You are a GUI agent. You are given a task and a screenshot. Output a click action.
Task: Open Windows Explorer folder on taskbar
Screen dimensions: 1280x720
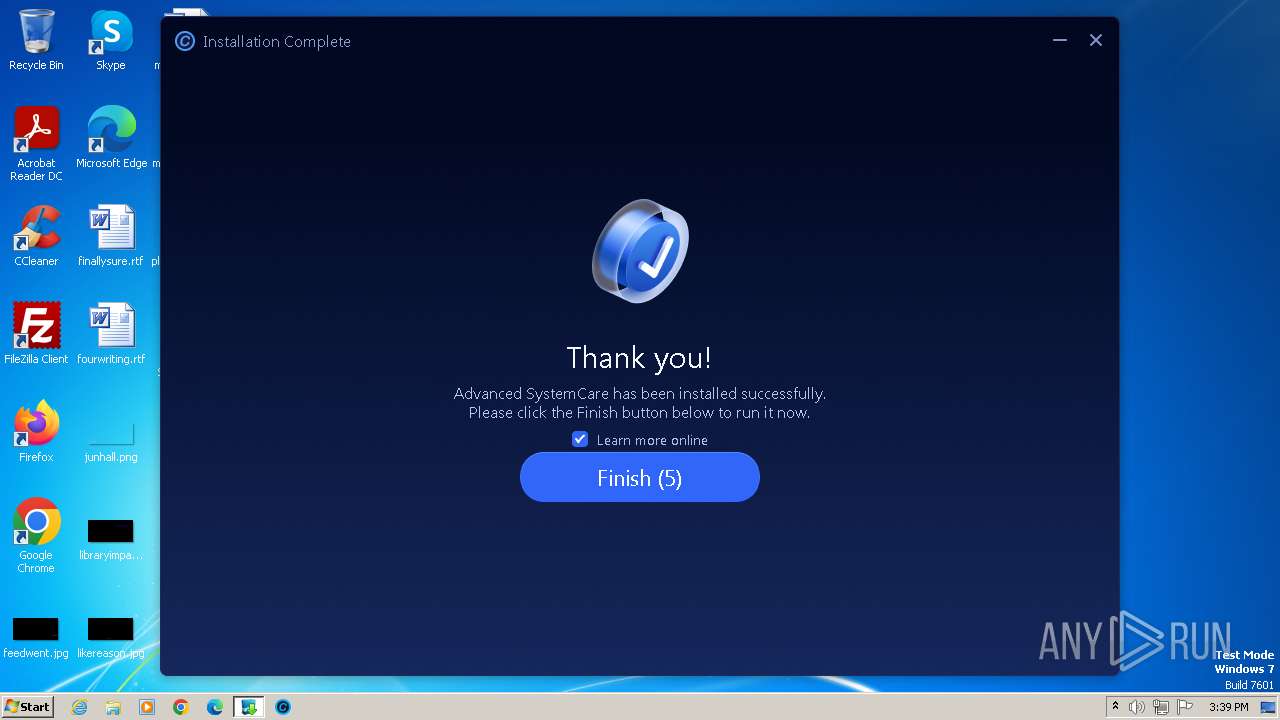click(113, 707)
